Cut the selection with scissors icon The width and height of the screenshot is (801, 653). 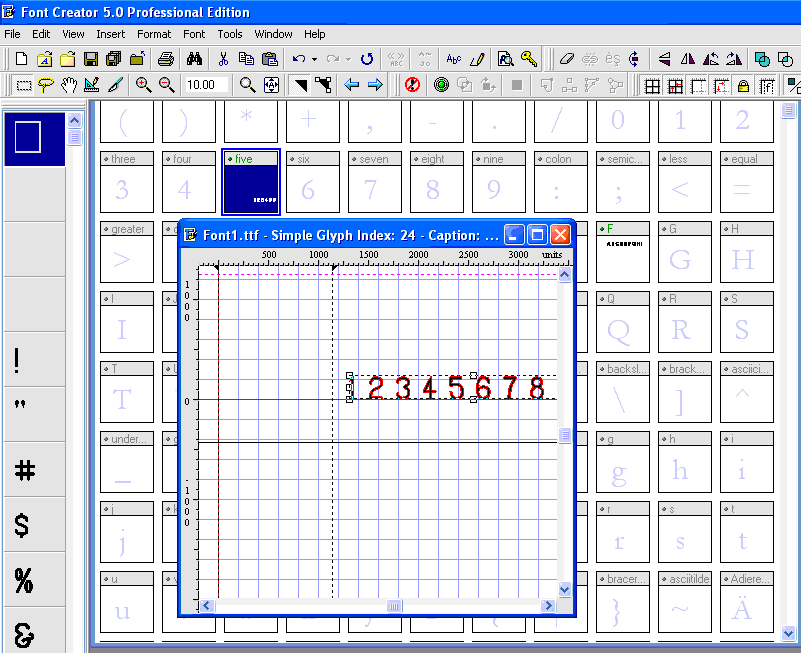(x=223, y=59)
